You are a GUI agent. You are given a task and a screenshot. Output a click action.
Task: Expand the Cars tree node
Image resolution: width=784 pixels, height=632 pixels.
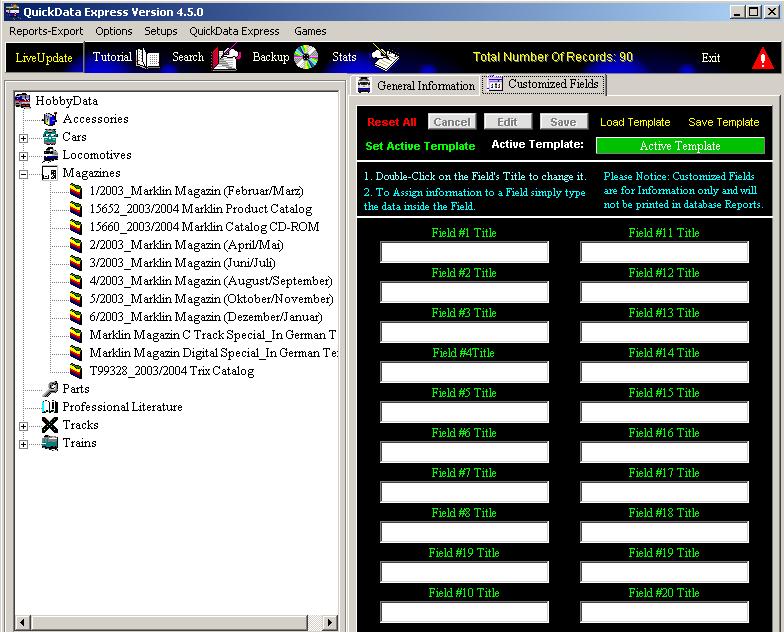(x=23, y=137)
